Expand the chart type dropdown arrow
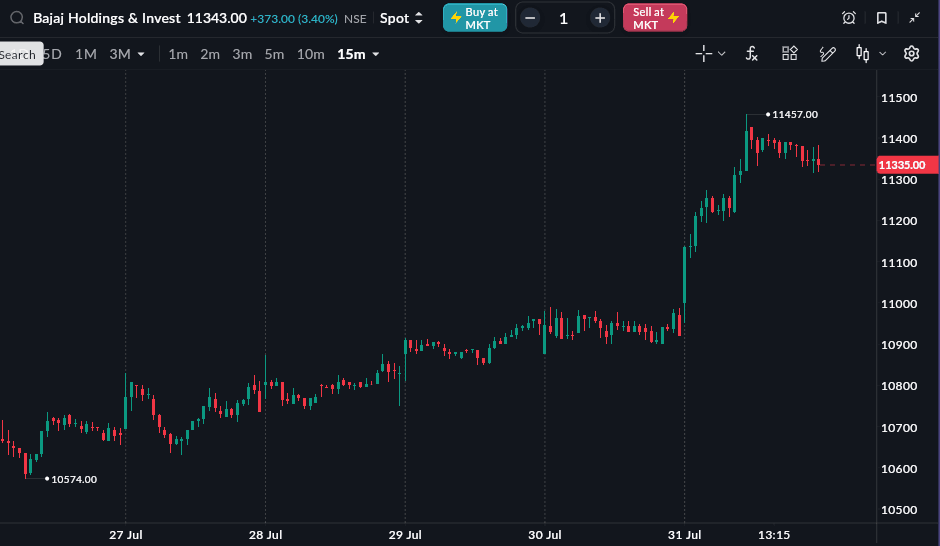940x546 pixels. tap(882, 54)
